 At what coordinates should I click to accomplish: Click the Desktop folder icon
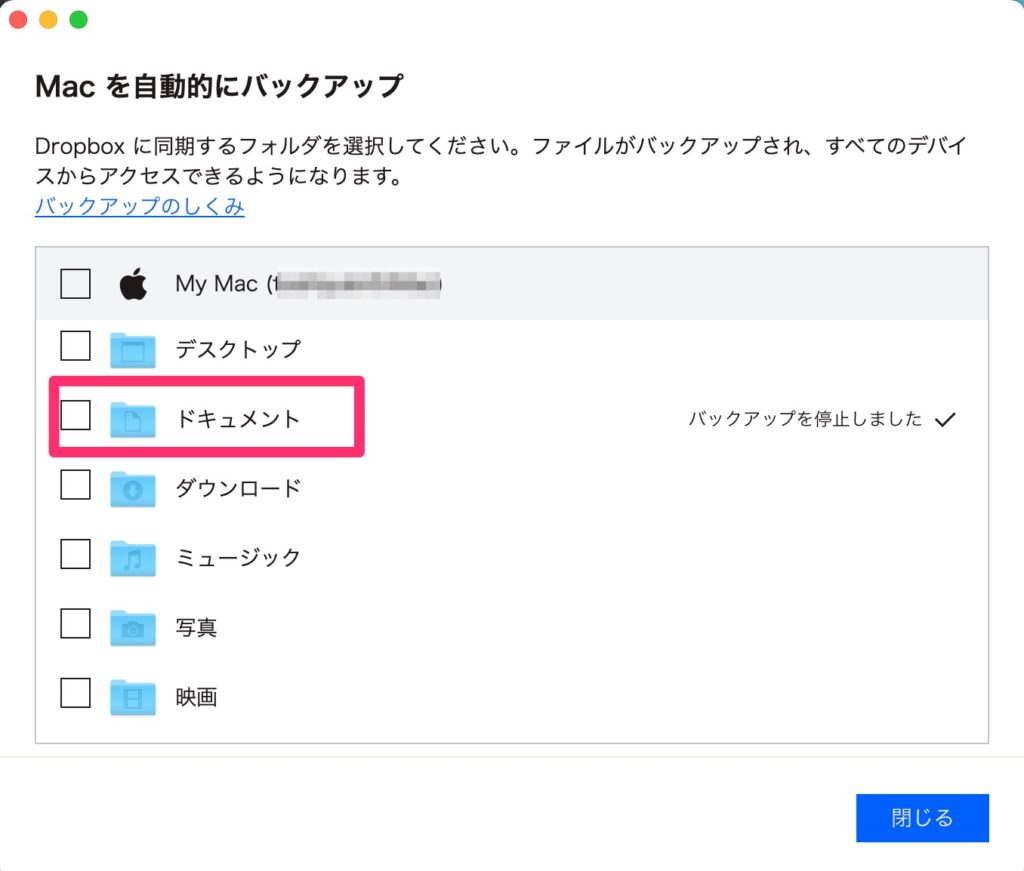pyautogui.click(x=133, y=349)
